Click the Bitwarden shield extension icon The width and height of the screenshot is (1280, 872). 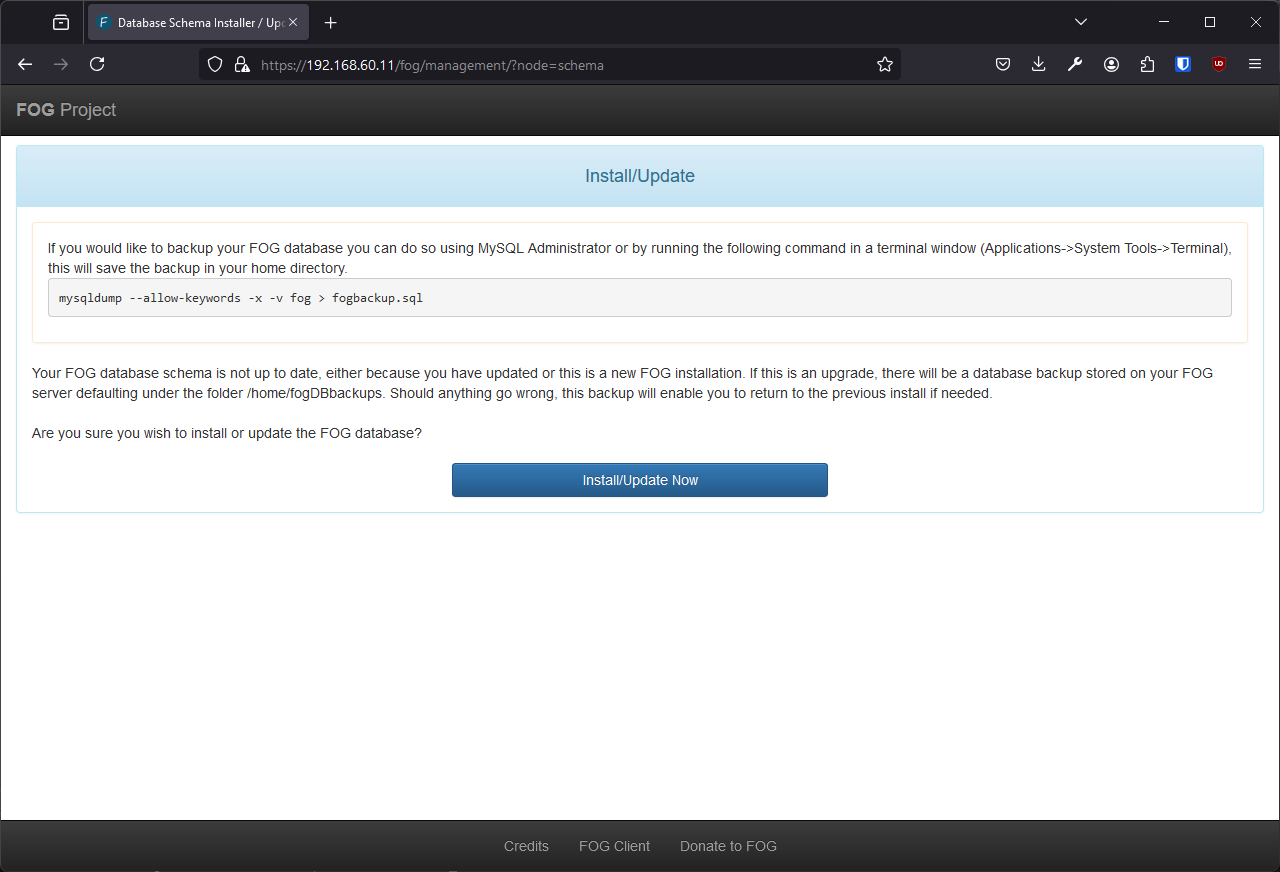[x=1183, y=64]
